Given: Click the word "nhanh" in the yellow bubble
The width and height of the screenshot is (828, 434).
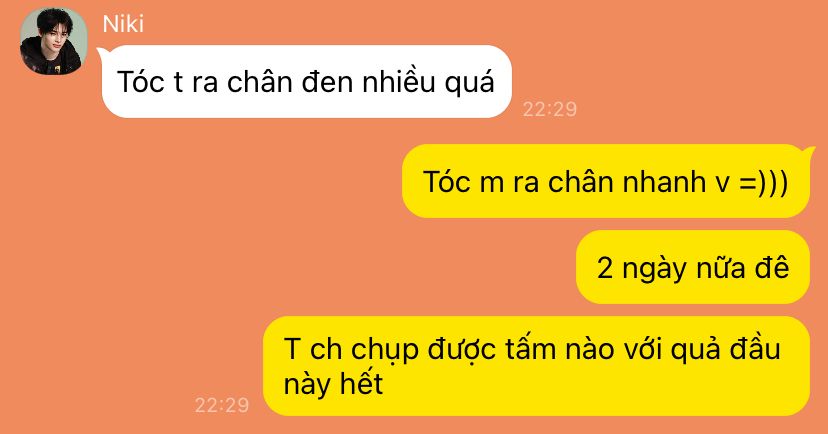Looking at the screenshot, I should pyautogui.click(x=664, y=182).
